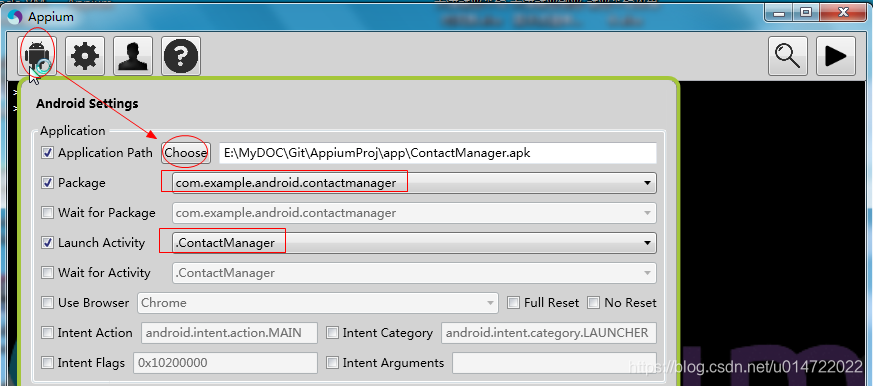Uncheck the Package checkbox
873x386 pixels.
[x=48, y=183]
